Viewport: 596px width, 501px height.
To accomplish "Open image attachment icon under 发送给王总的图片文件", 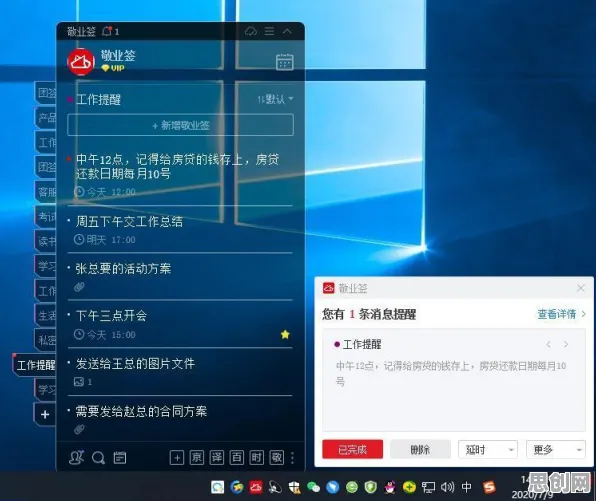I will click(x=79, y=382).
